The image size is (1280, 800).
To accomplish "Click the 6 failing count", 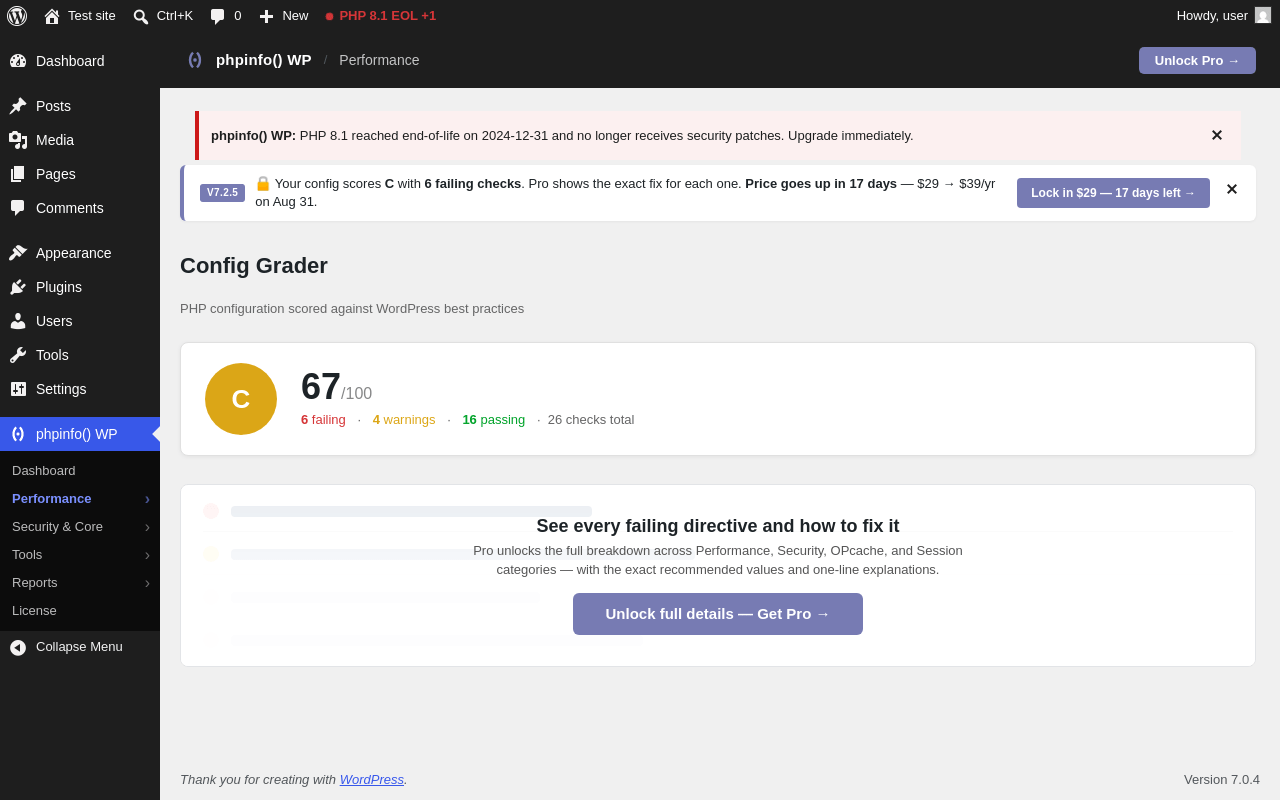I will (x=323, y=420).
